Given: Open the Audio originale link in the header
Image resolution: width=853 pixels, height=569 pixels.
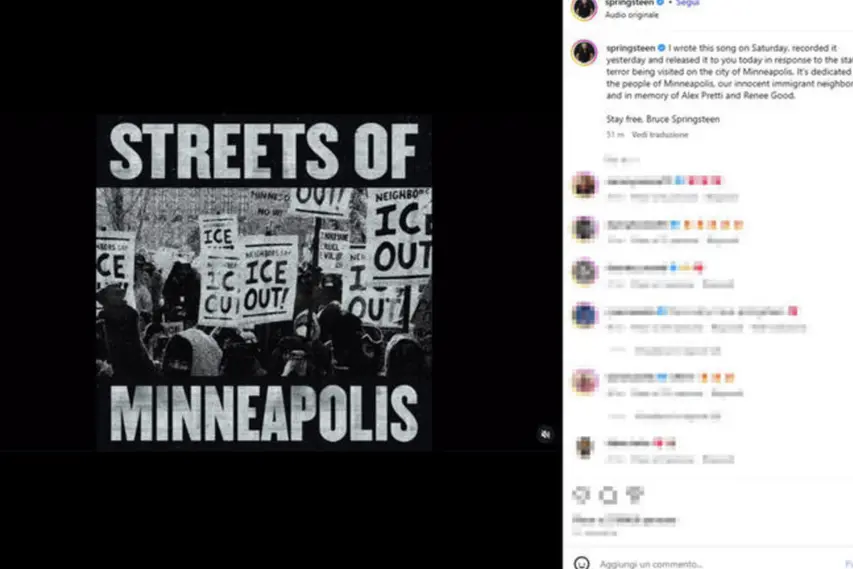Looking at the screenshot, I should point(632,15).
